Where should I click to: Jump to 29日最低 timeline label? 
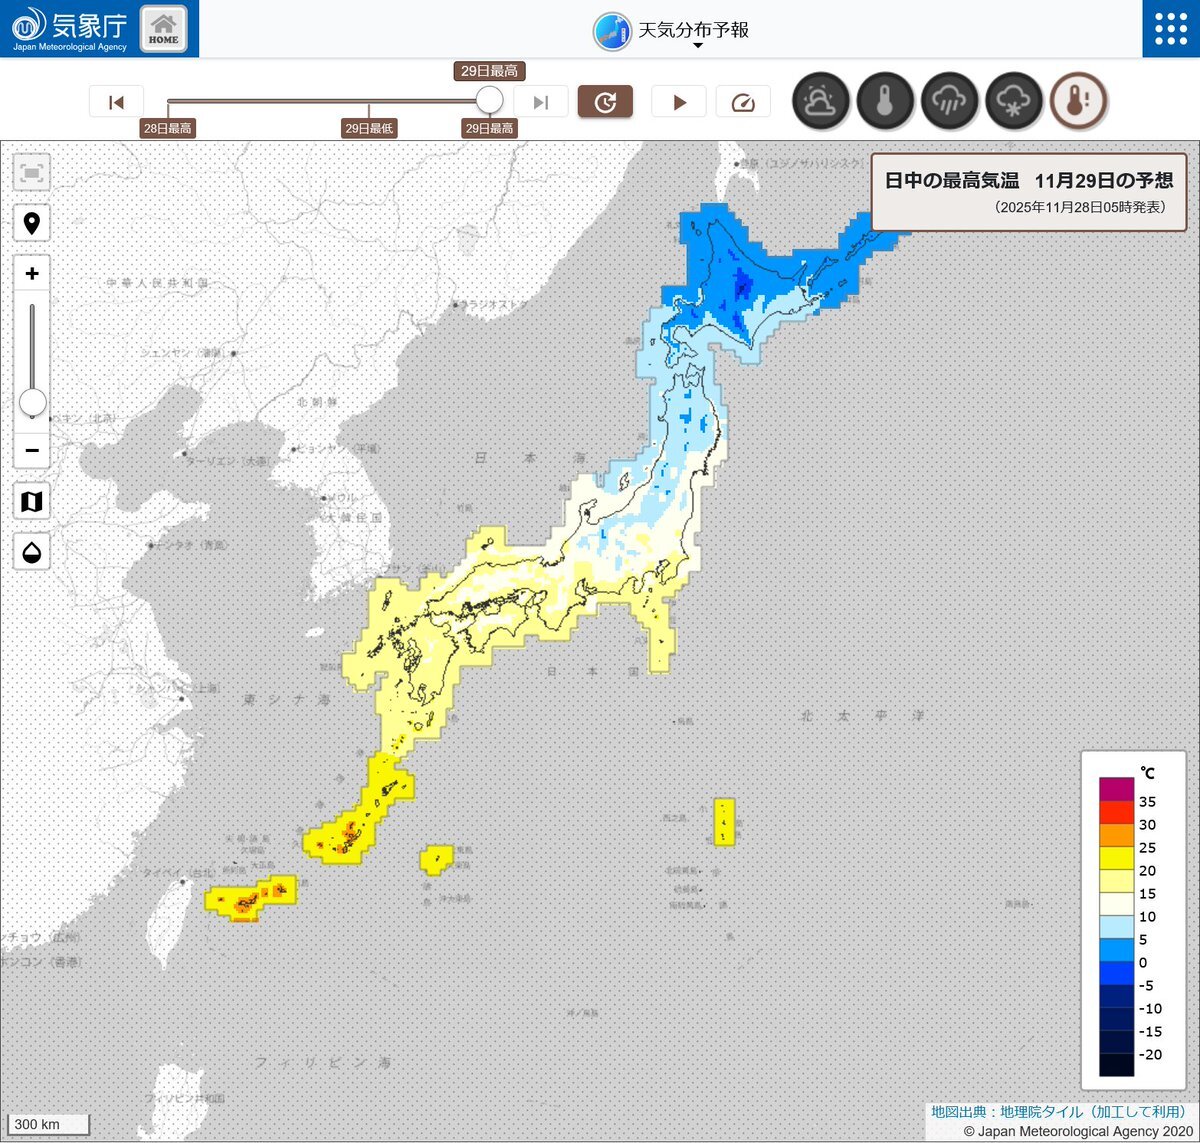[x=369, y=128]
